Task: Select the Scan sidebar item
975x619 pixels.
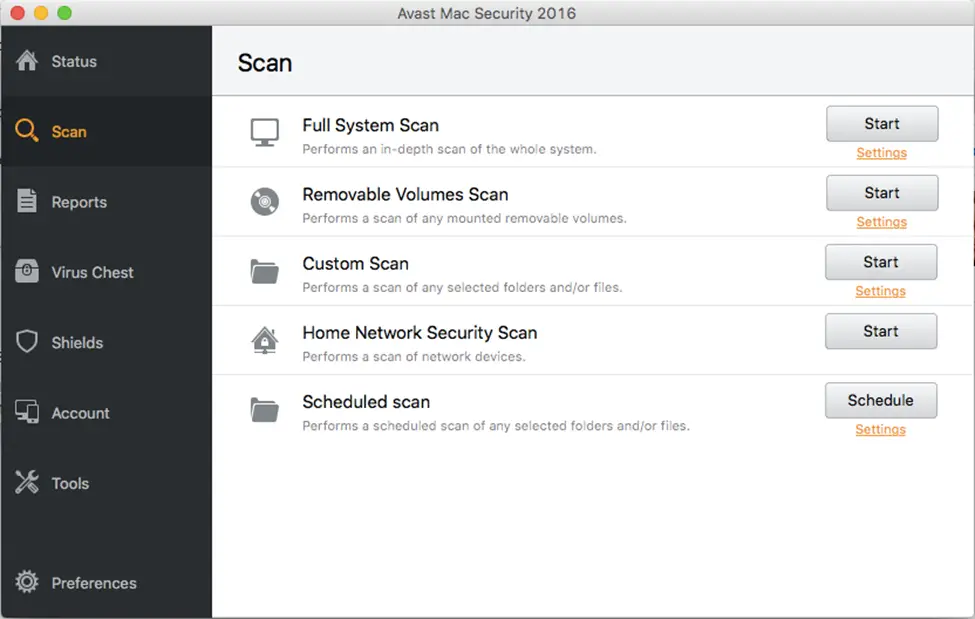Action: 106,131
